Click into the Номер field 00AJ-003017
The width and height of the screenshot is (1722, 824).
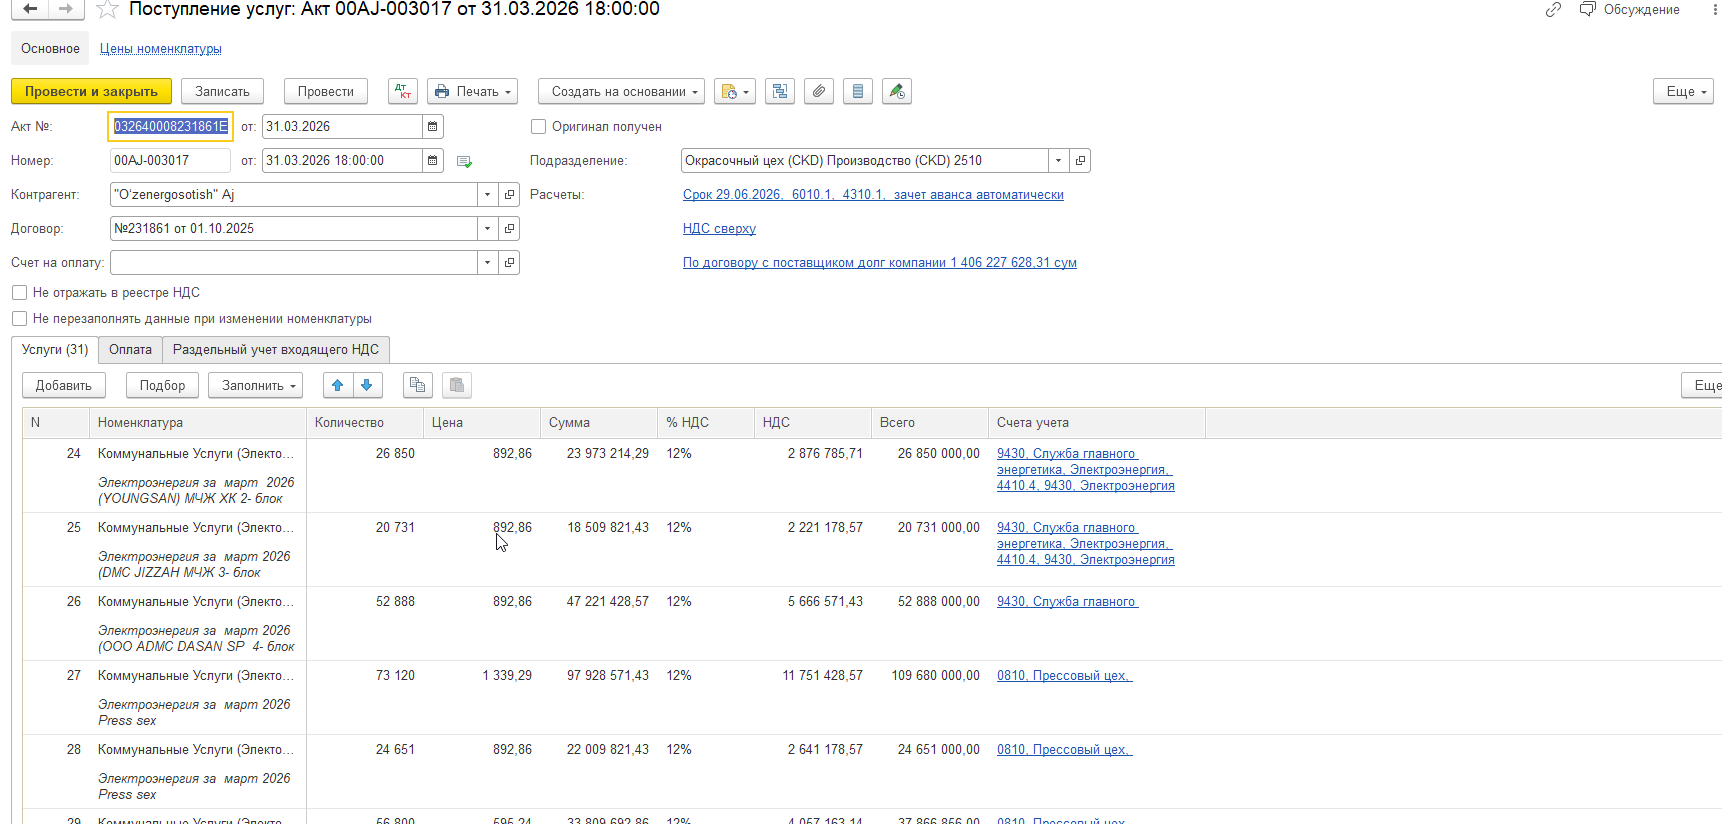(170, 161)
